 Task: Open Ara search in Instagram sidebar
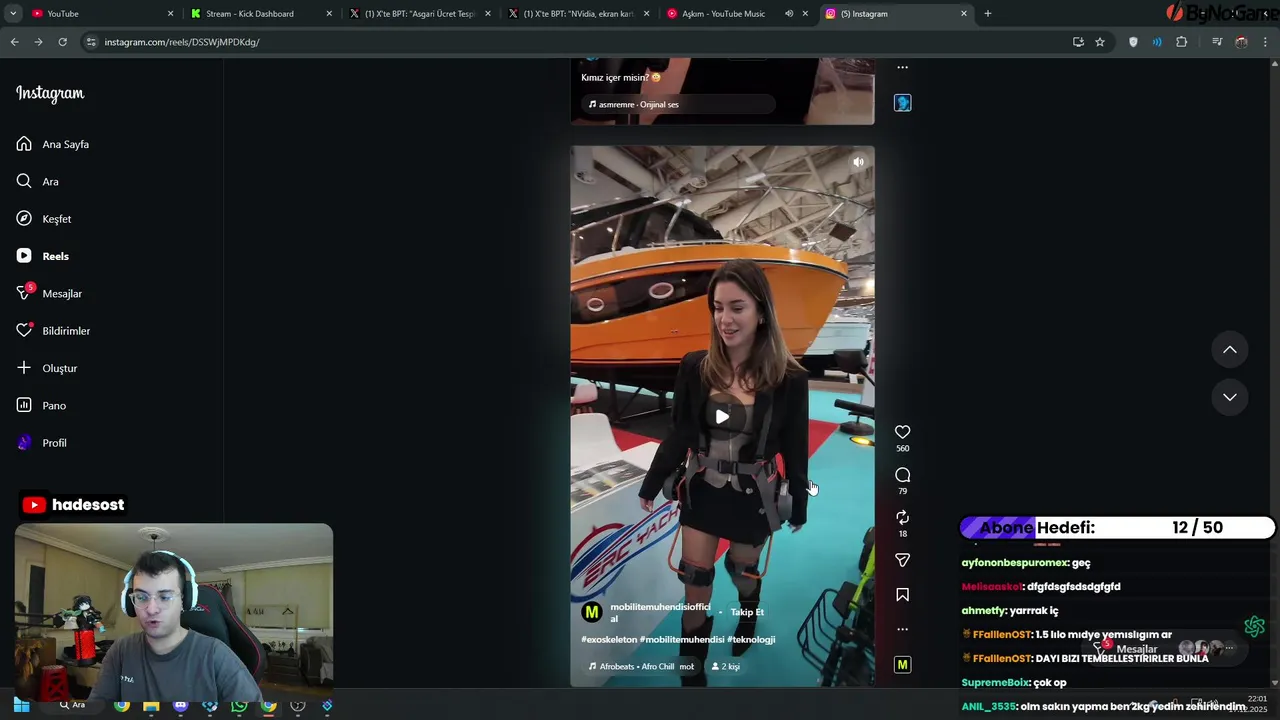coord(38,181)
